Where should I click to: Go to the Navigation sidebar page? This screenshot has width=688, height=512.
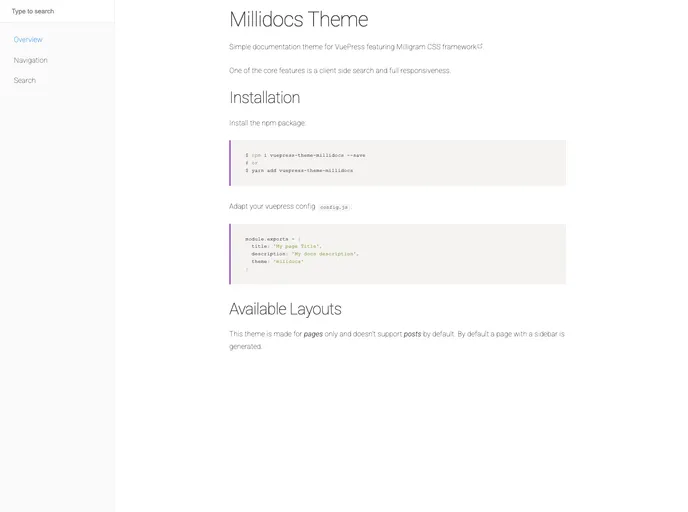tap(30, 60)
